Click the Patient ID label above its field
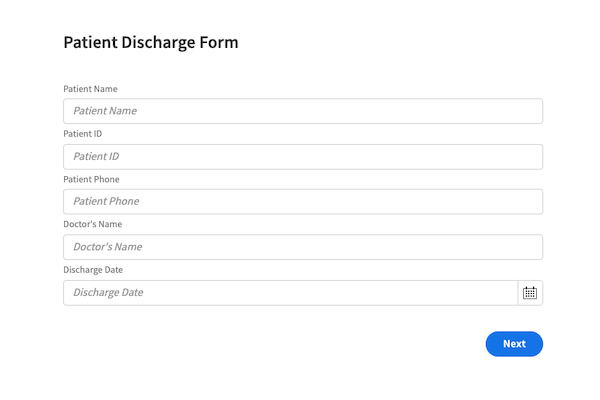 tap(83, 134)
